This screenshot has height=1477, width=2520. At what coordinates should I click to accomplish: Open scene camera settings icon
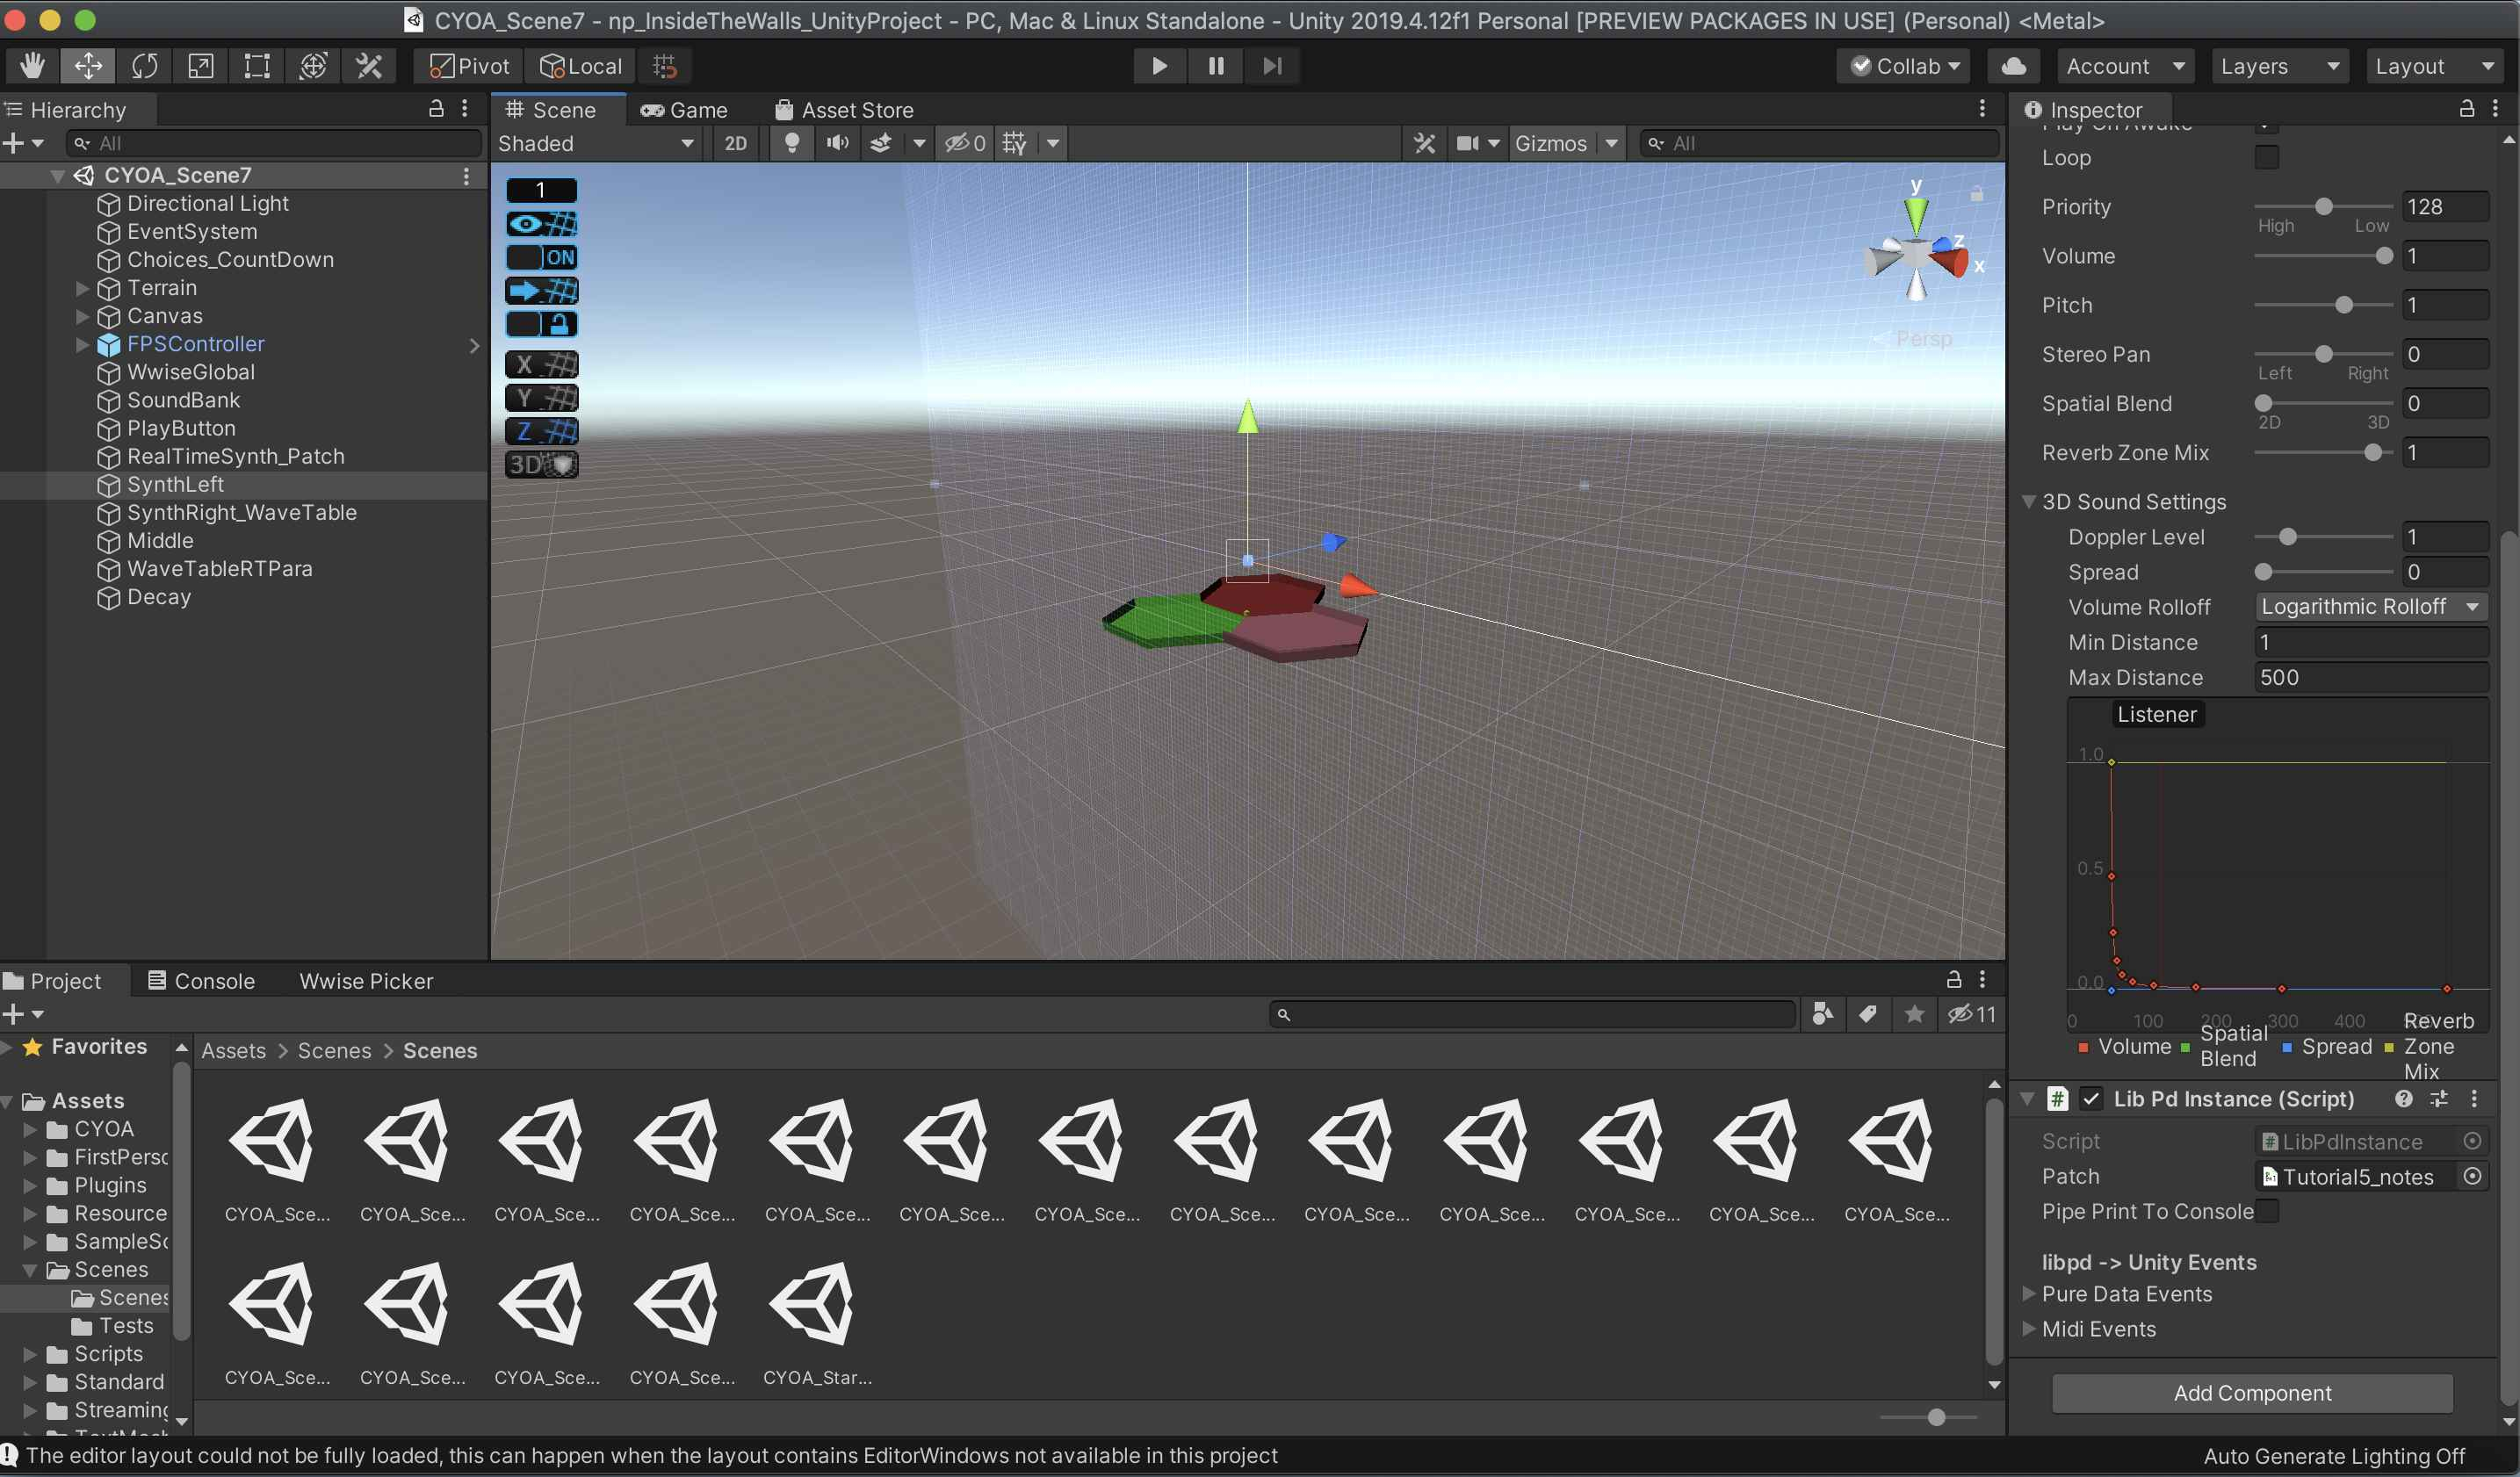1467,143
